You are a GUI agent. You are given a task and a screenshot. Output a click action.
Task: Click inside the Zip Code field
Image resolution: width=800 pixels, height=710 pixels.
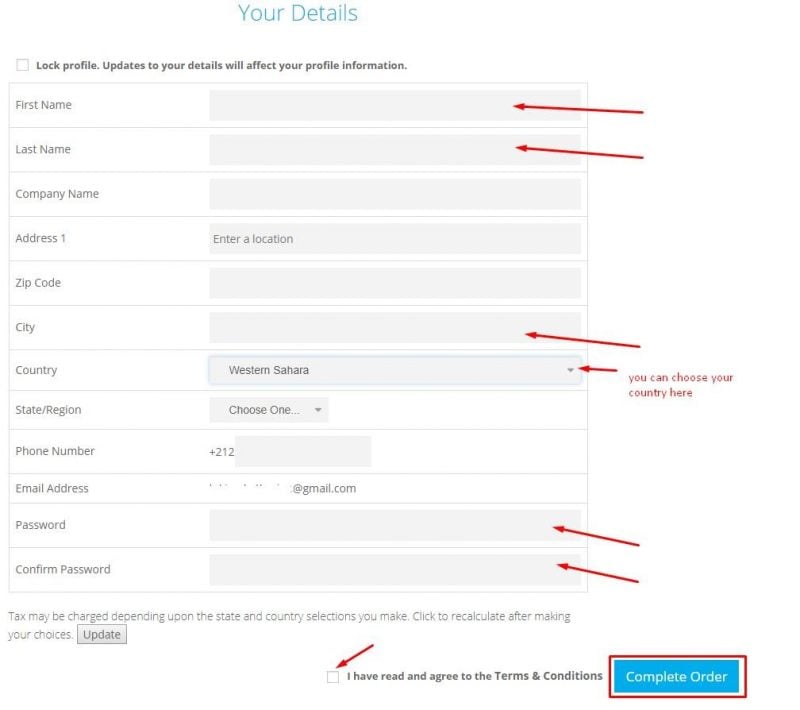395,282
